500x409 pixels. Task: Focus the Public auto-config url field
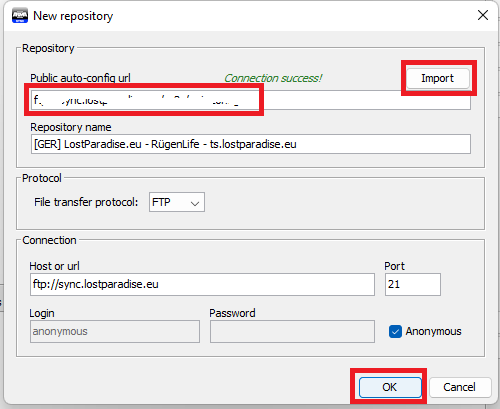[x=251, y=100]
